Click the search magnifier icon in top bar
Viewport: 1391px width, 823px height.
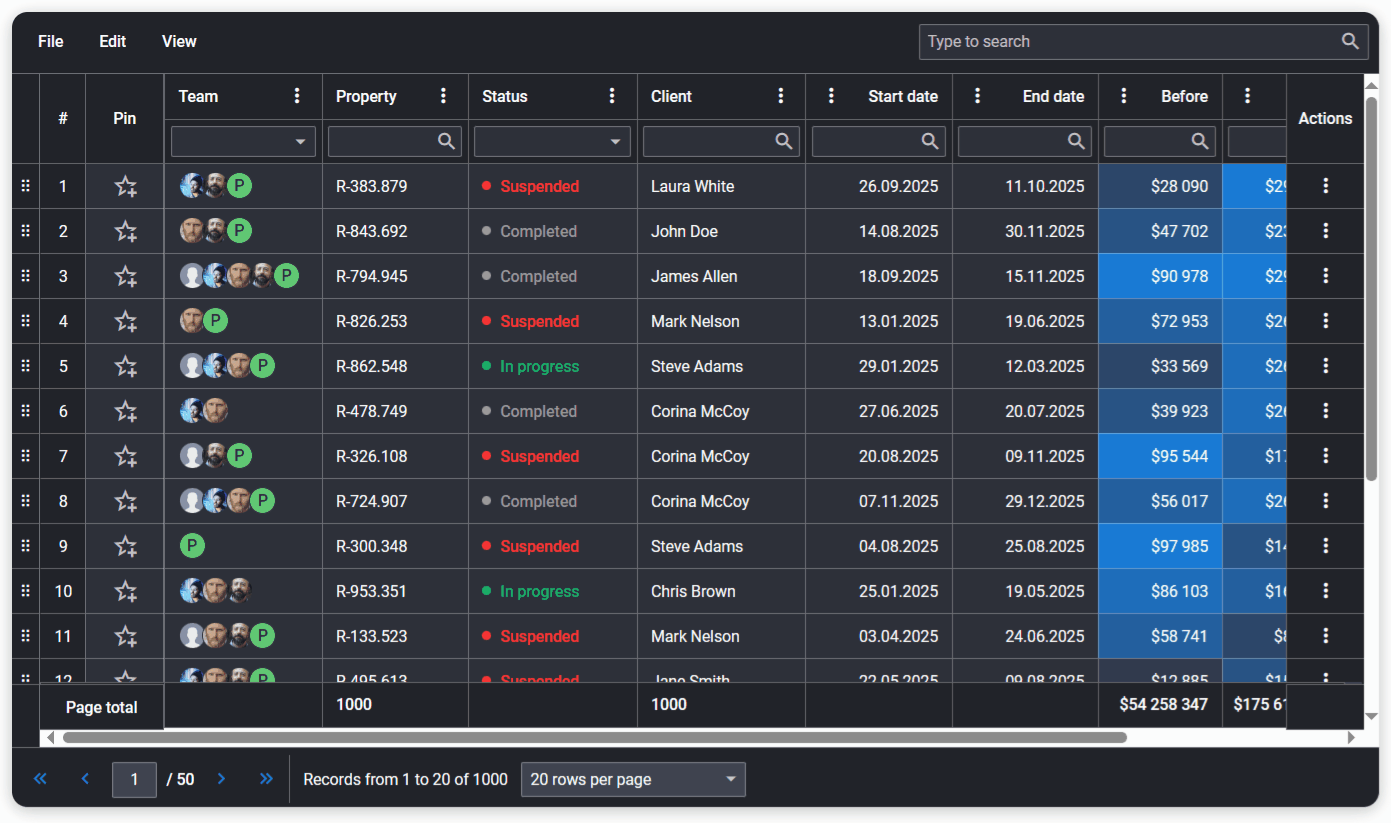[x=1349, y=41]
